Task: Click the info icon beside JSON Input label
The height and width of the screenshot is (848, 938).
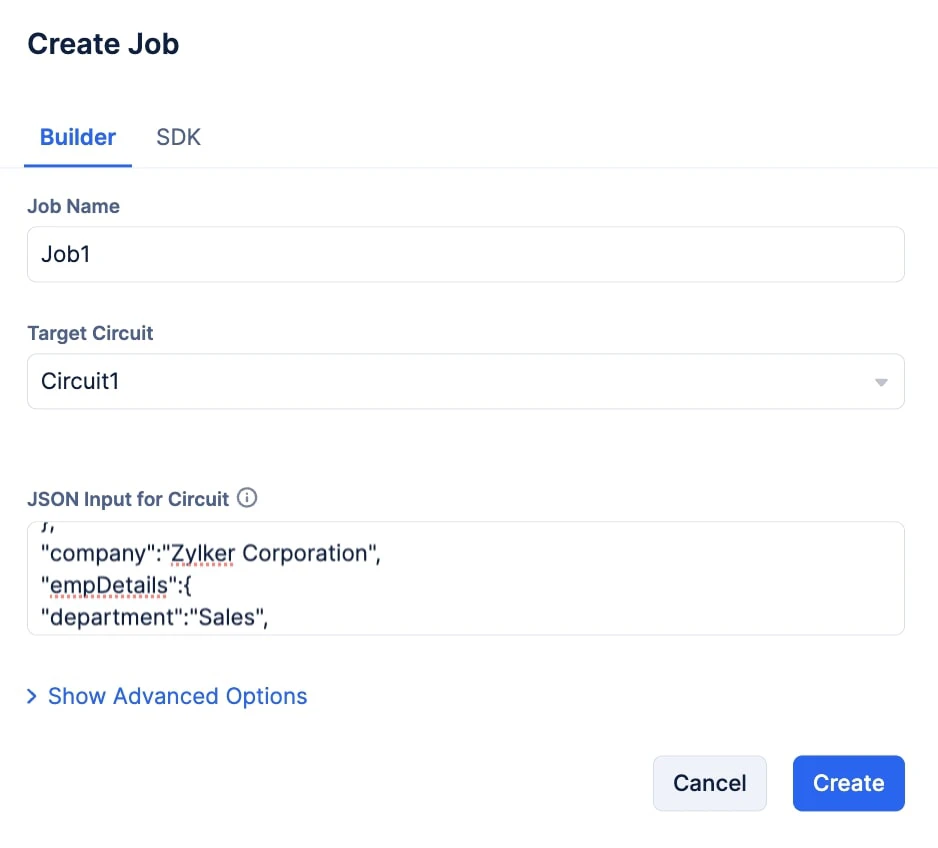Action: point(247,498)
